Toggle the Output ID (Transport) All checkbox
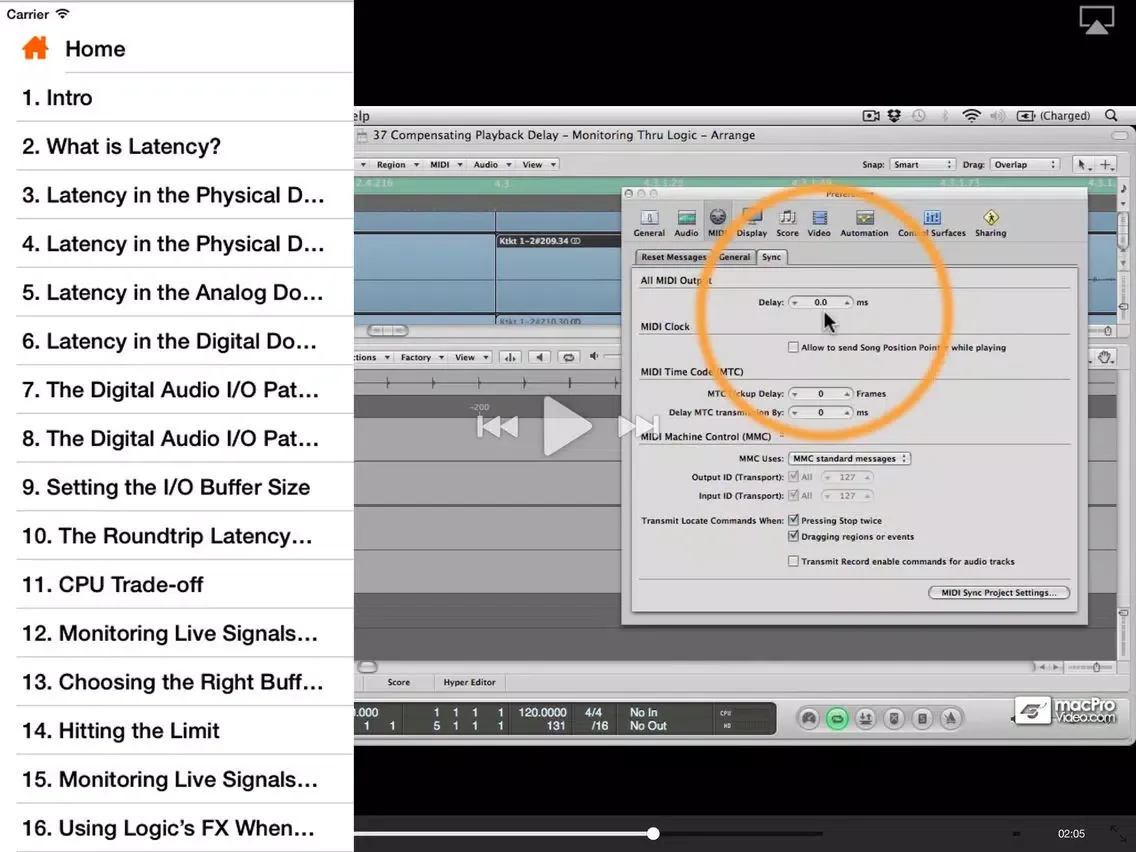This screenshot has height=852, width=1136. coord(793,477)
